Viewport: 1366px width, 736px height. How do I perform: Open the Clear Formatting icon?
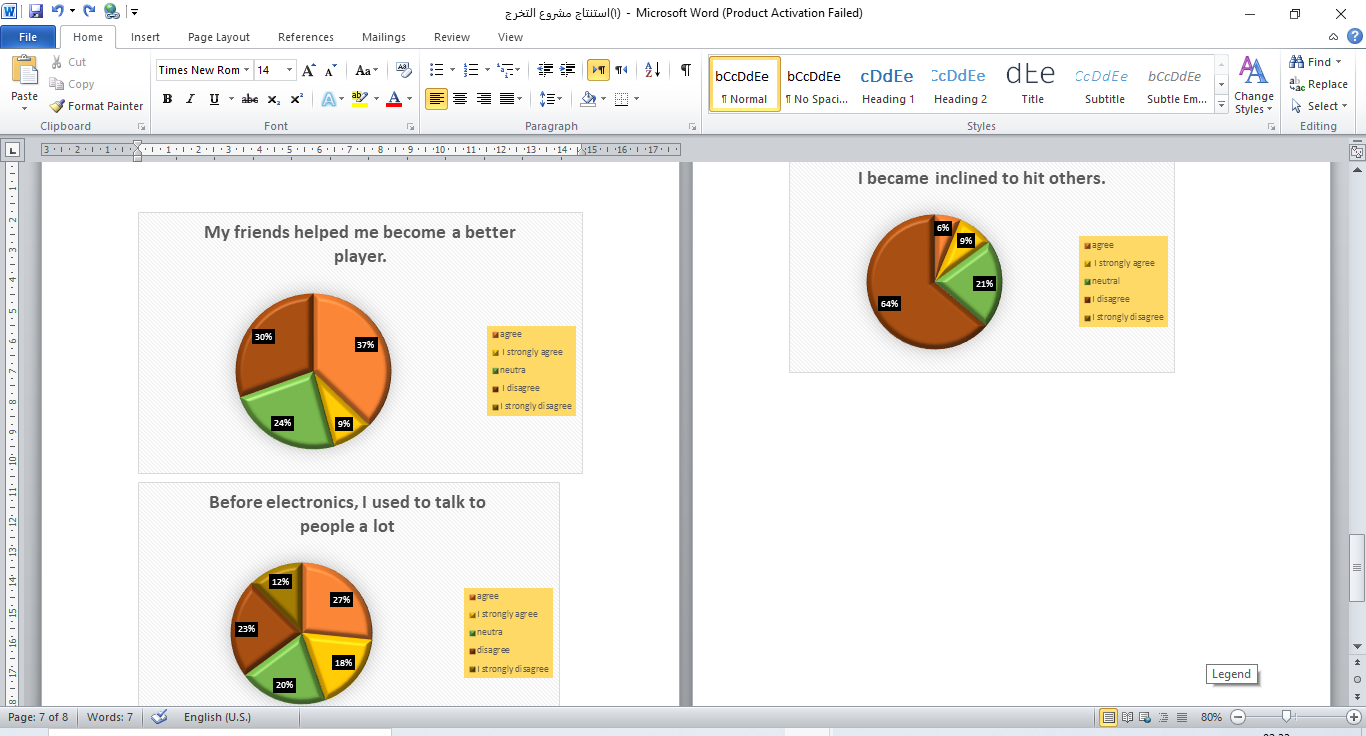(x=403, y=69)
